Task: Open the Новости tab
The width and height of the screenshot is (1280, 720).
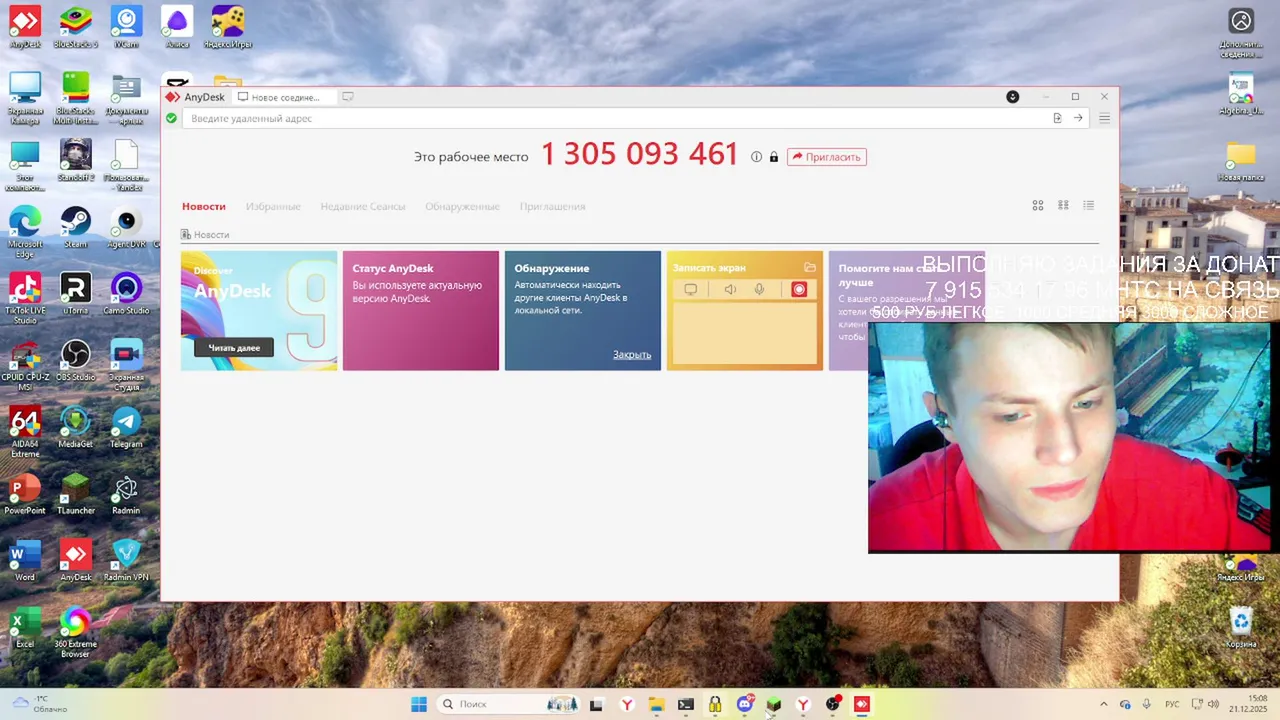Action: (x=204, y=206)
